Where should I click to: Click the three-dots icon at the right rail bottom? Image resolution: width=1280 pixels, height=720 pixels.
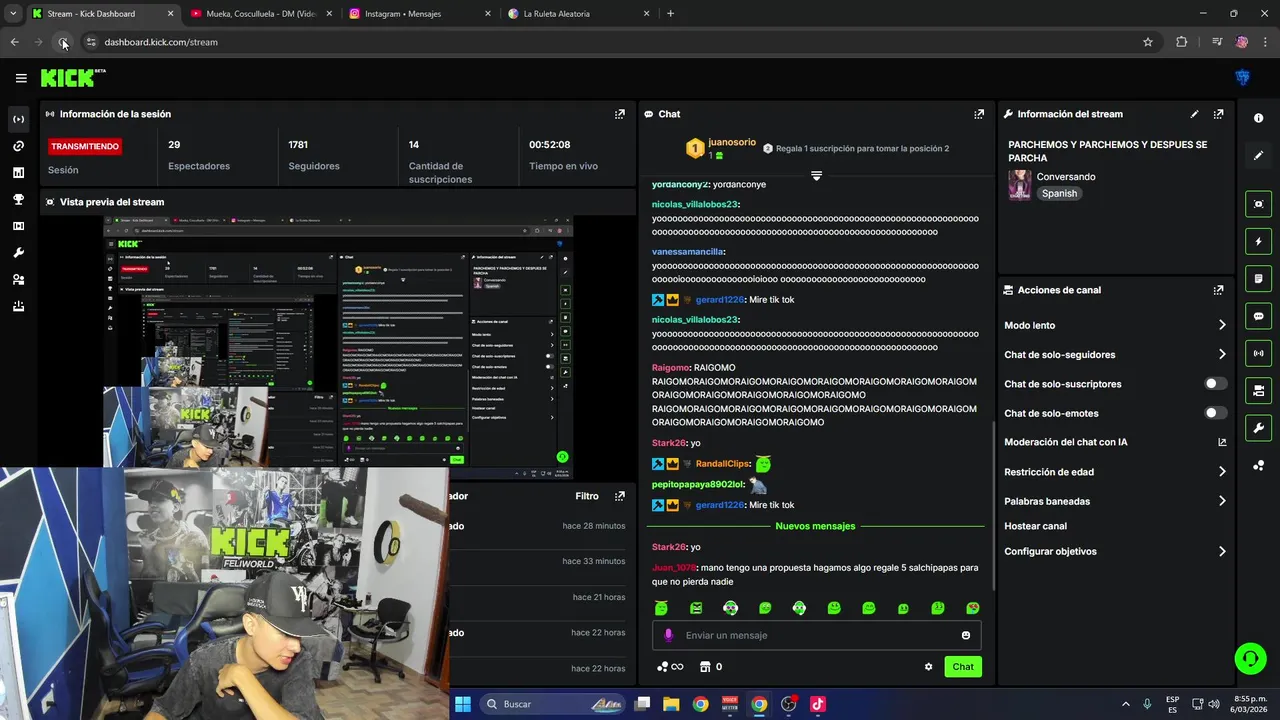coord(1258,466)
